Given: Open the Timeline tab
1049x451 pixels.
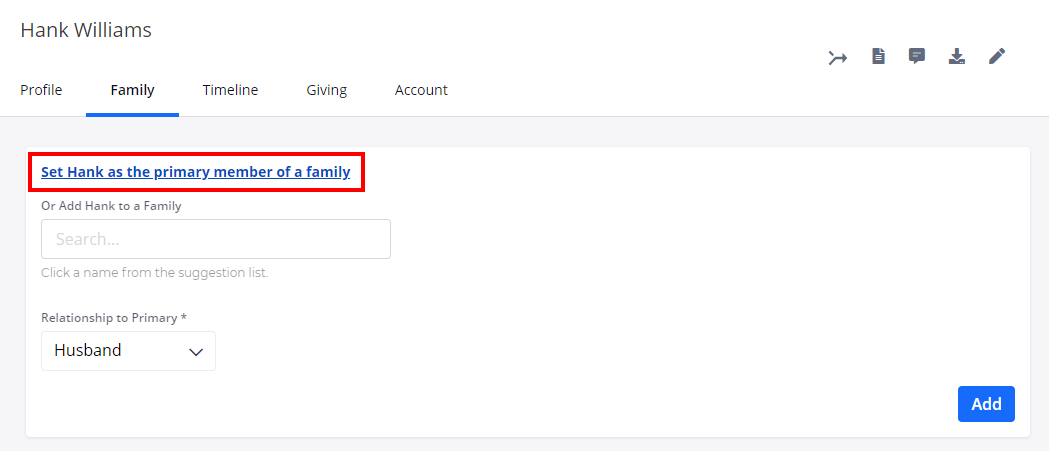Looking at the screenshot, I should (230, 90).
